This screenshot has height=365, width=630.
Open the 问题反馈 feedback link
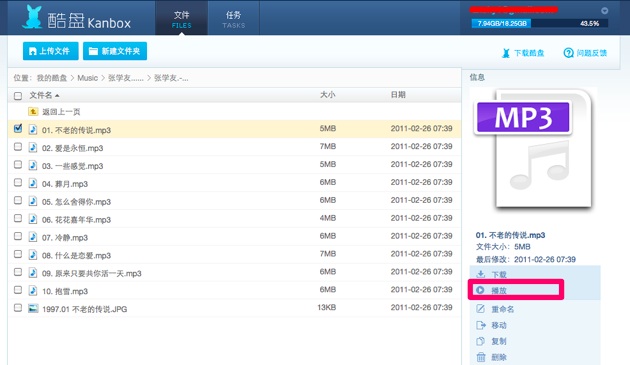[x=591, y=53]
